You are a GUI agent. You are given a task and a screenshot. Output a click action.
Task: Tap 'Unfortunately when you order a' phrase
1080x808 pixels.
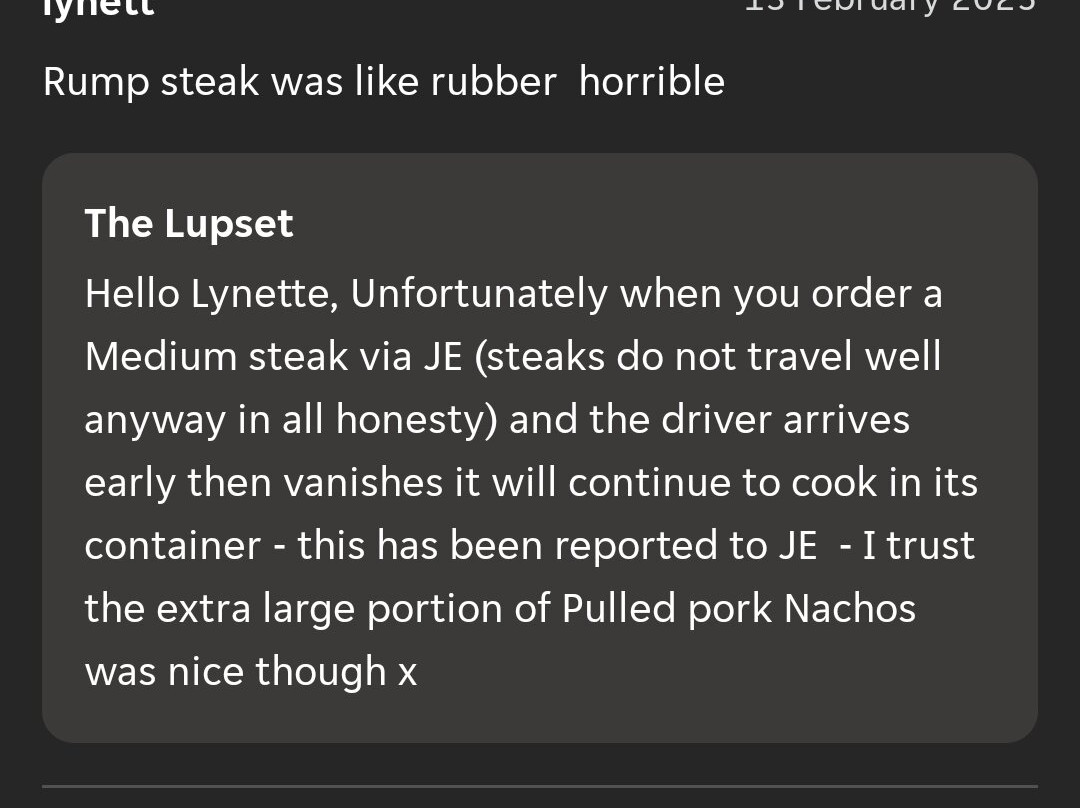coord(646,294)
